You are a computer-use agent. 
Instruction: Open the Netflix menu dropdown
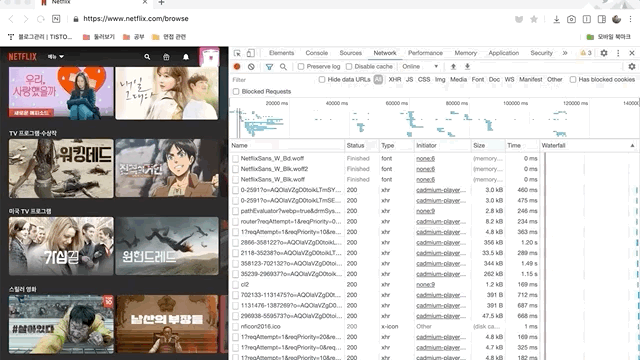click(56, 57)
